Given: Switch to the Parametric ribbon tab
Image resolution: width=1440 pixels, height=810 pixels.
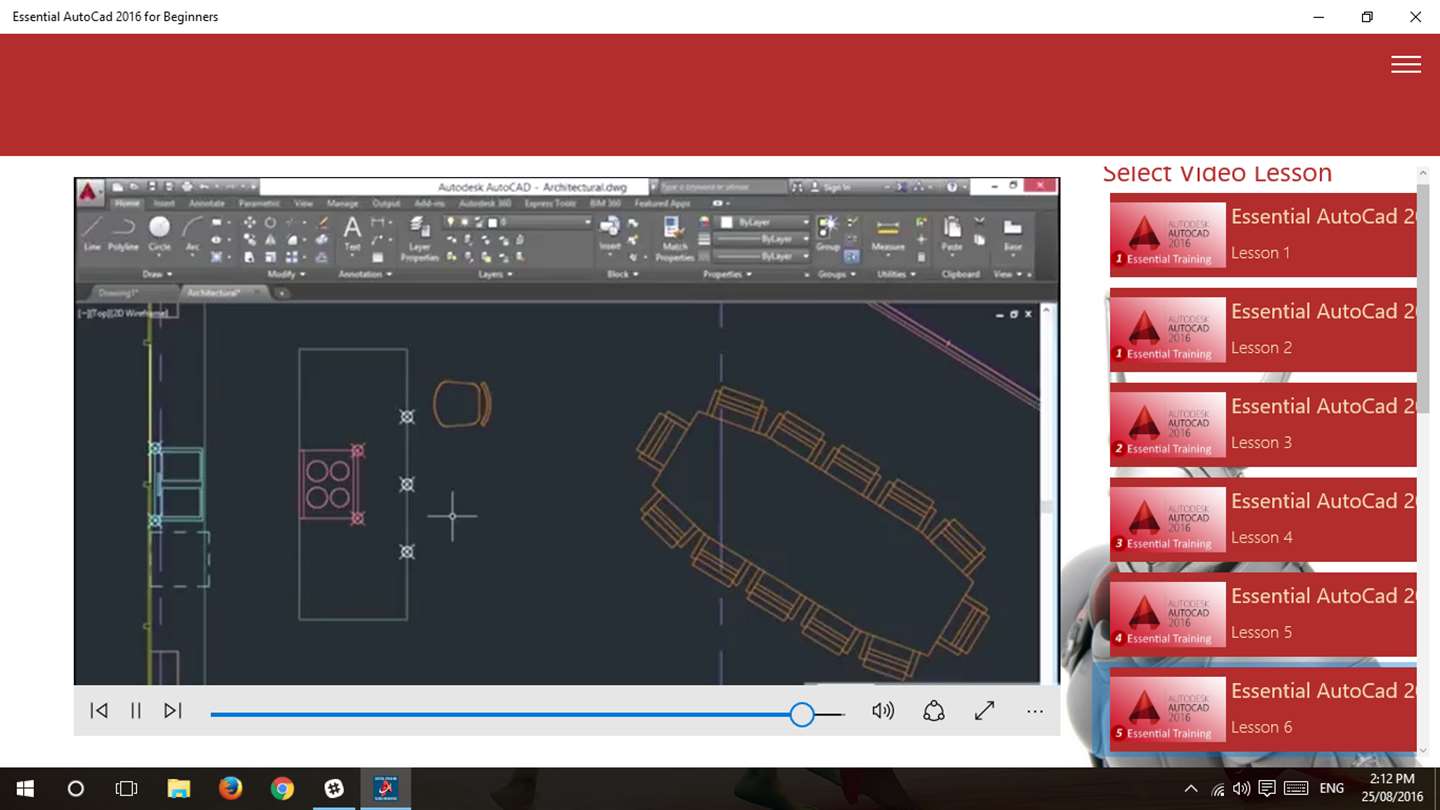Looking at the screenshot, I should 259,203.
